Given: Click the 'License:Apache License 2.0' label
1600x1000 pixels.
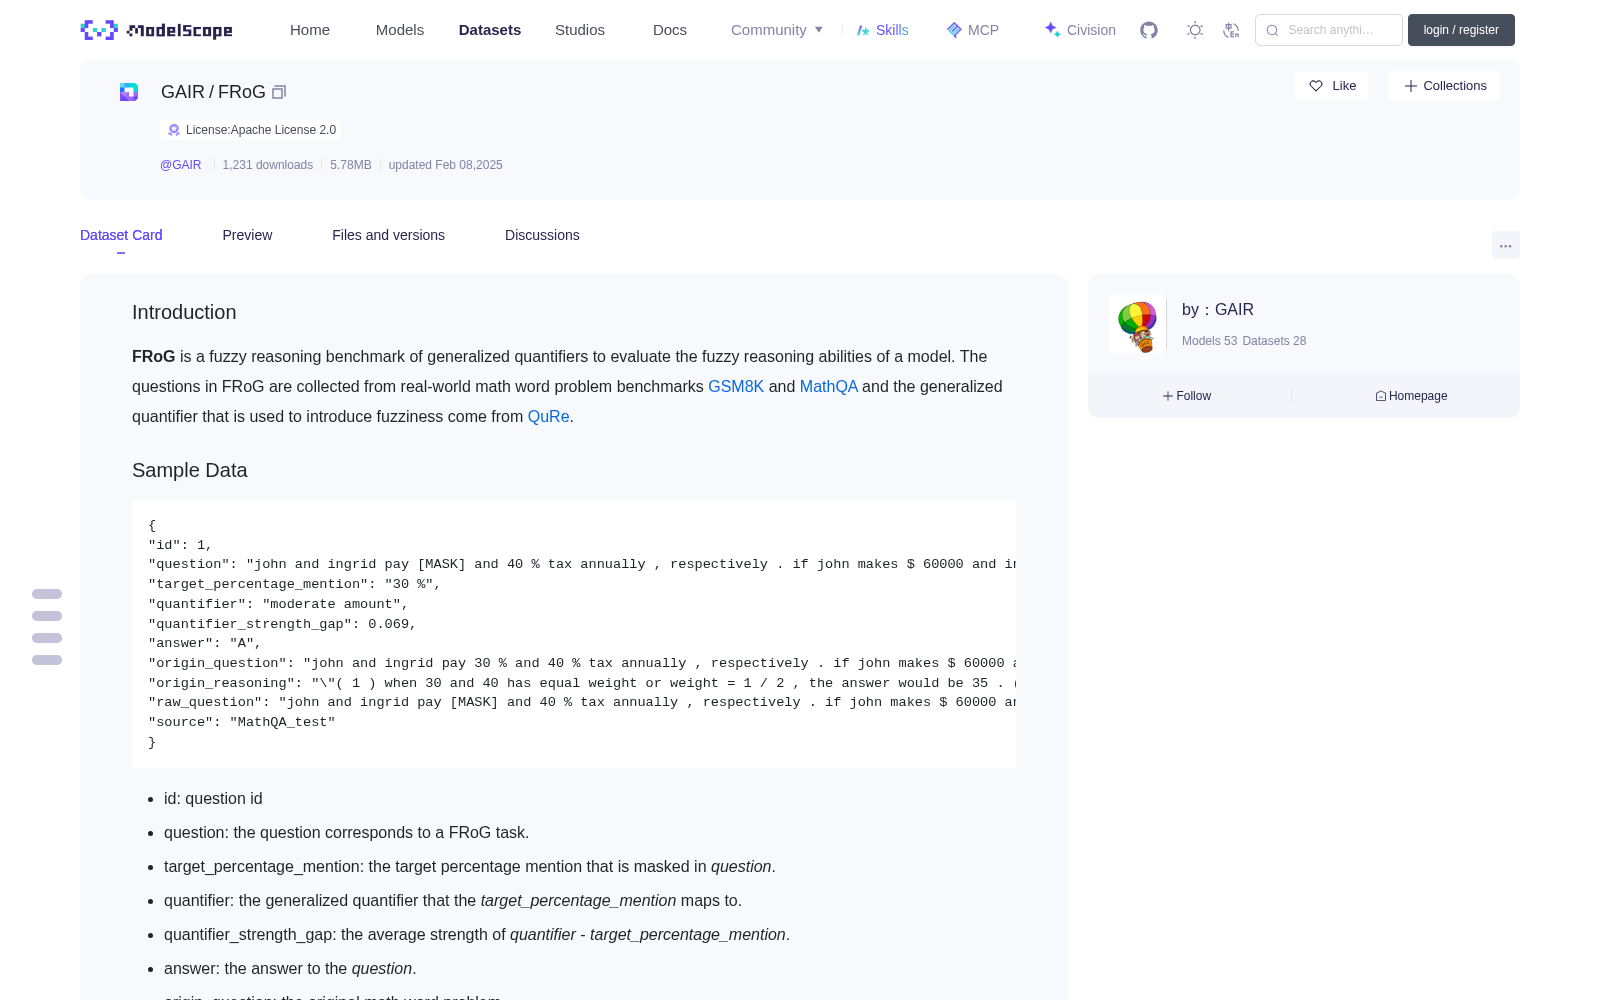Looking at the screenshot, I should (261, 130).
